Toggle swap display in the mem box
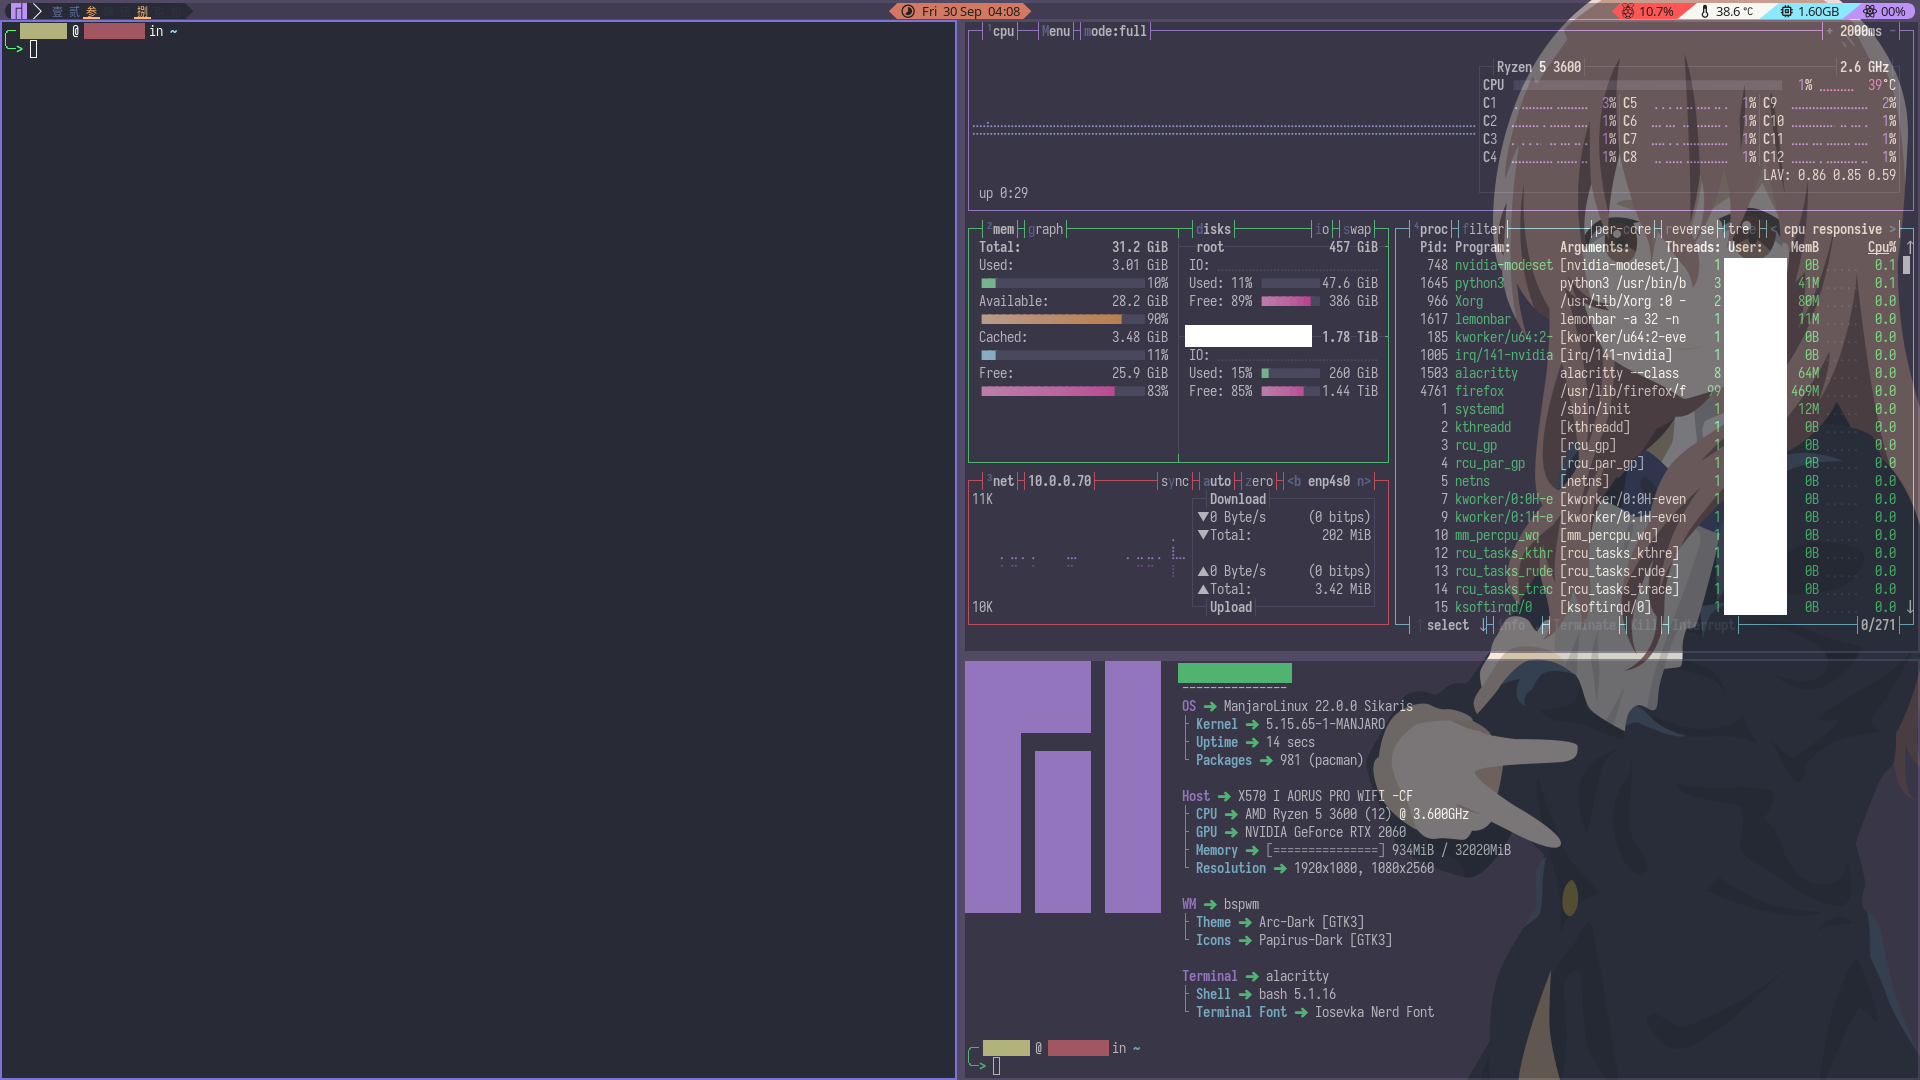This screenshot has height=1080, width=1920. point(1357,229)
